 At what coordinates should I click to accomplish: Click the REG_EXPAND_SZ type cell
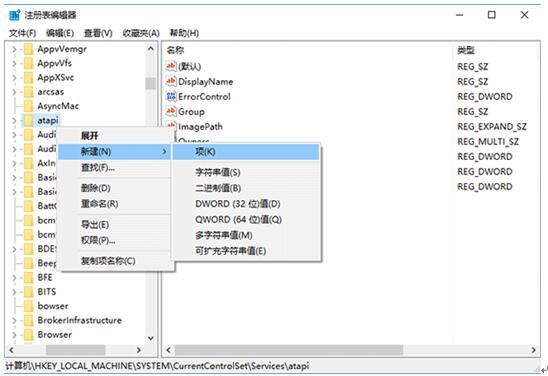click(492, 127)
